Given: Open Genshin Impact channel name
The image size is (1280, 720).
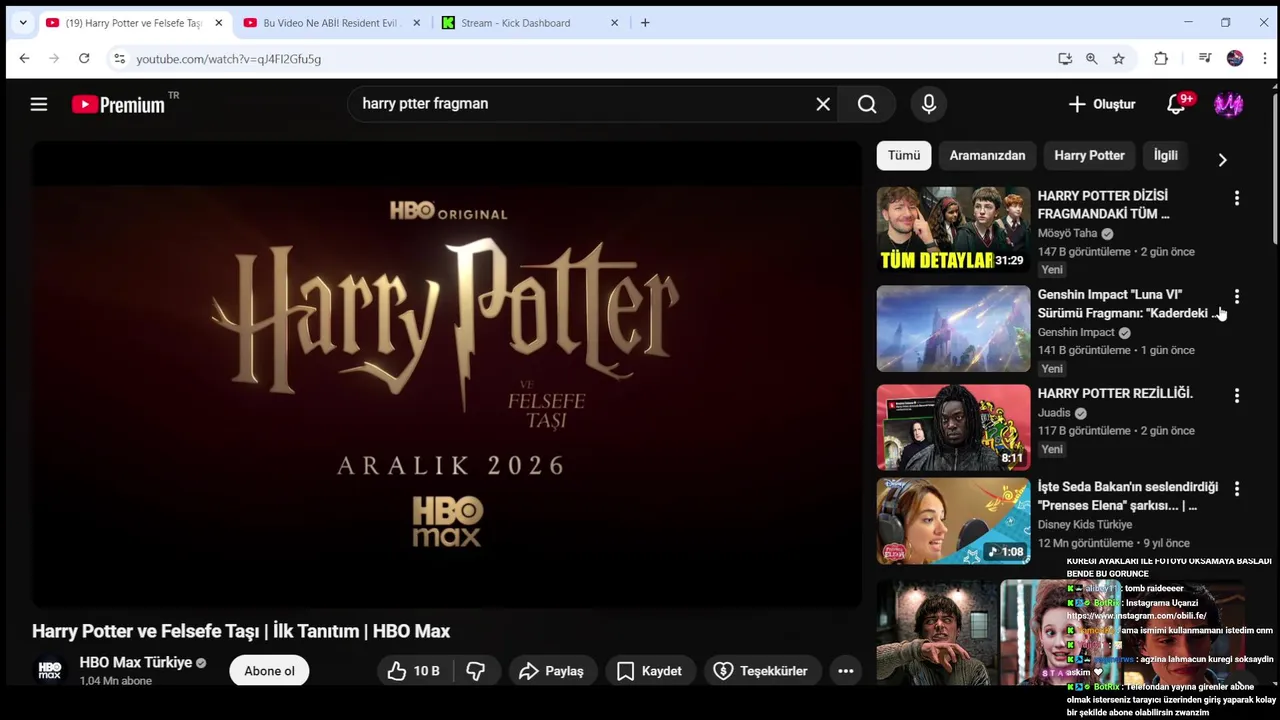Looking at the screenshot, I should coord(1076,332).
